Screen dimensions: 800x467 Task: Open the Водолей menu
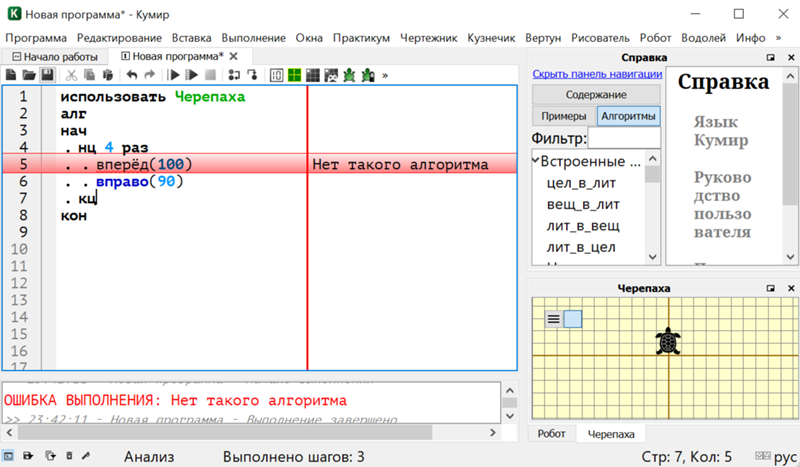703,38
